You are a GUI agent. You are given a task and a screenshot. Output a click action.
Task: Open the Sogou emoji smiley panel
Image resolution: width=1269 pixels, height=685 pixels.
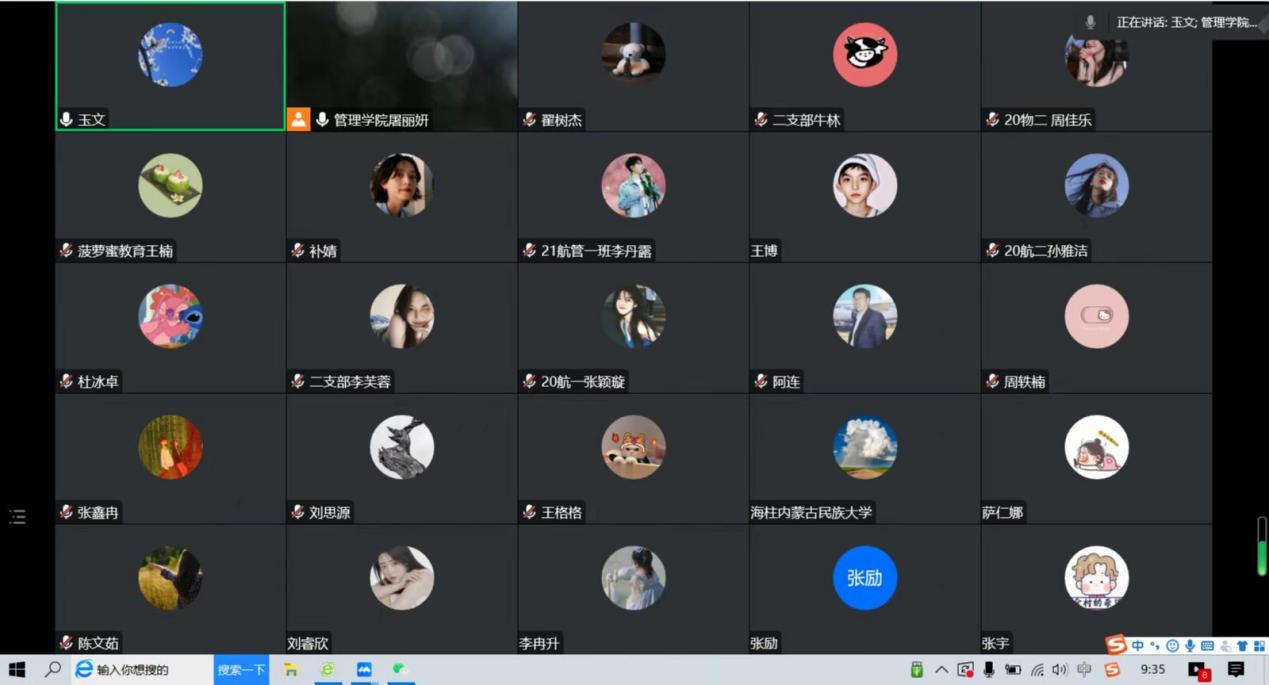1172,646
